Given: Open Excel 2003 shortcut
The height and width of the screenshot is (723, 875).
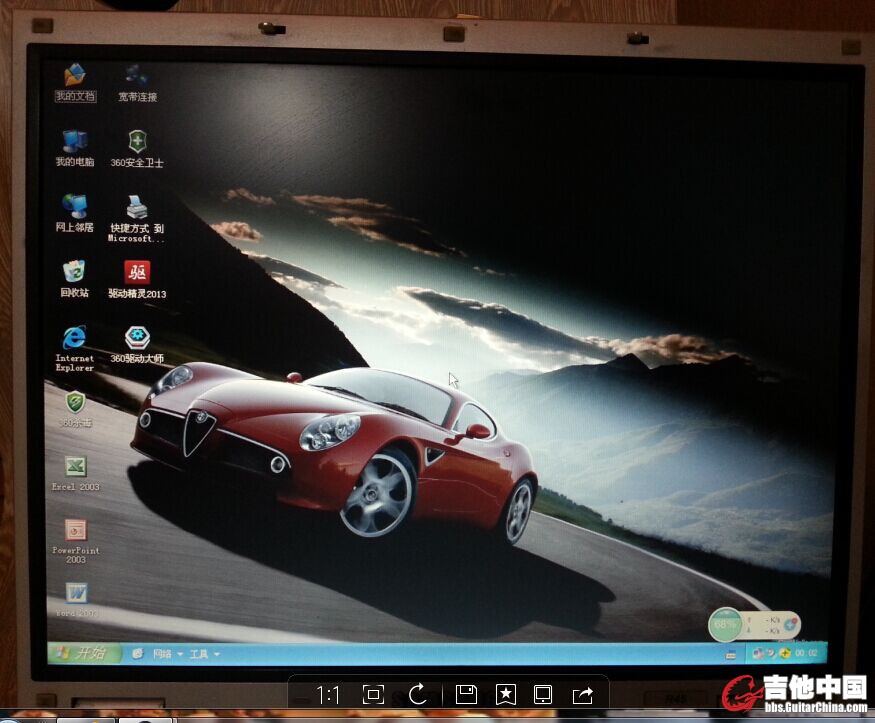Looking at the screenshot, I should click(x=76, y=468).
